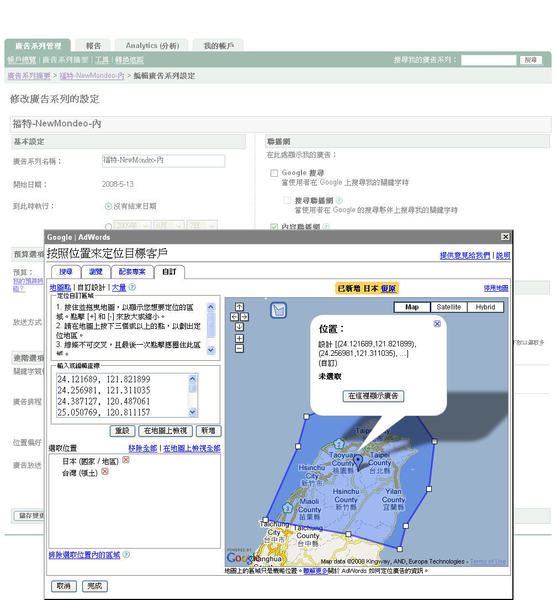The height and width of the screenshot is (600, 556).
Task: Click 福特-NewMondeo-內 breadcrumb link
Action: (x=92, y=76)
